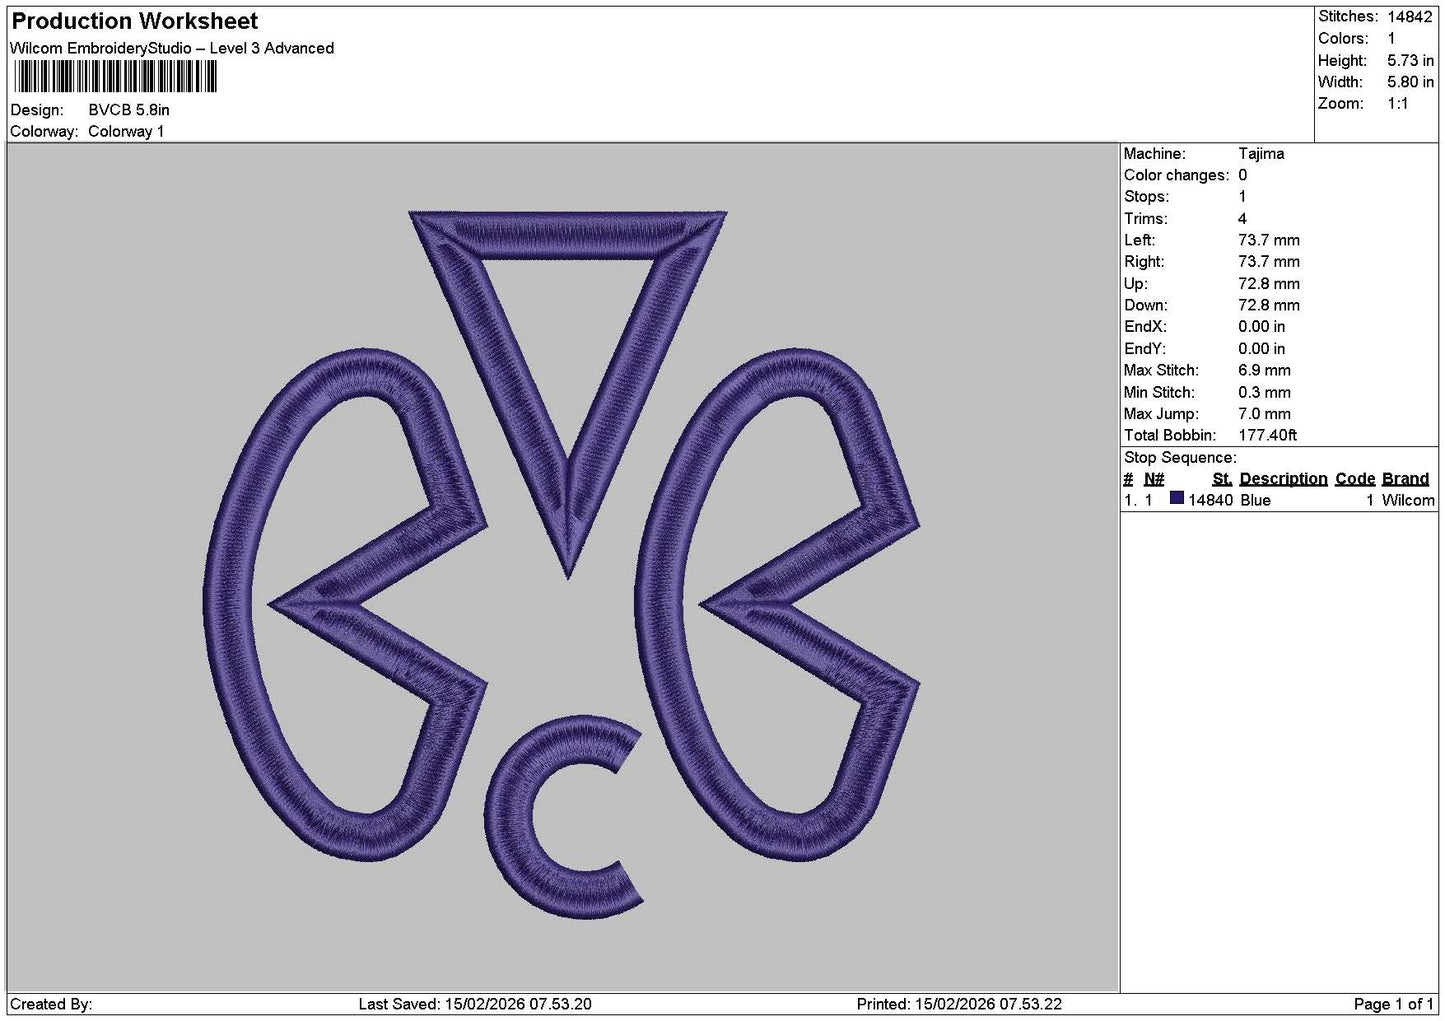
Task: Click the stitches count "14842"
Action: [1410, 17]
